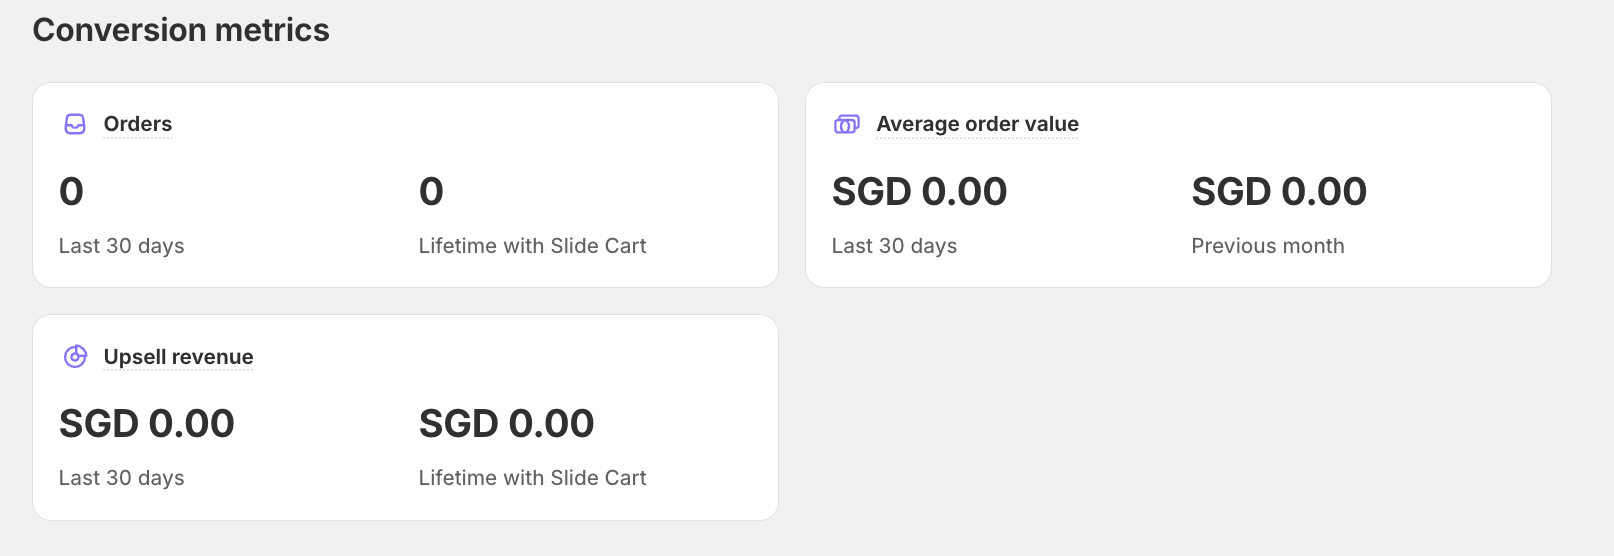This screenshot has height=556, width=1614.
Task: Click the Average order value icon
Action: click(847, 124)
